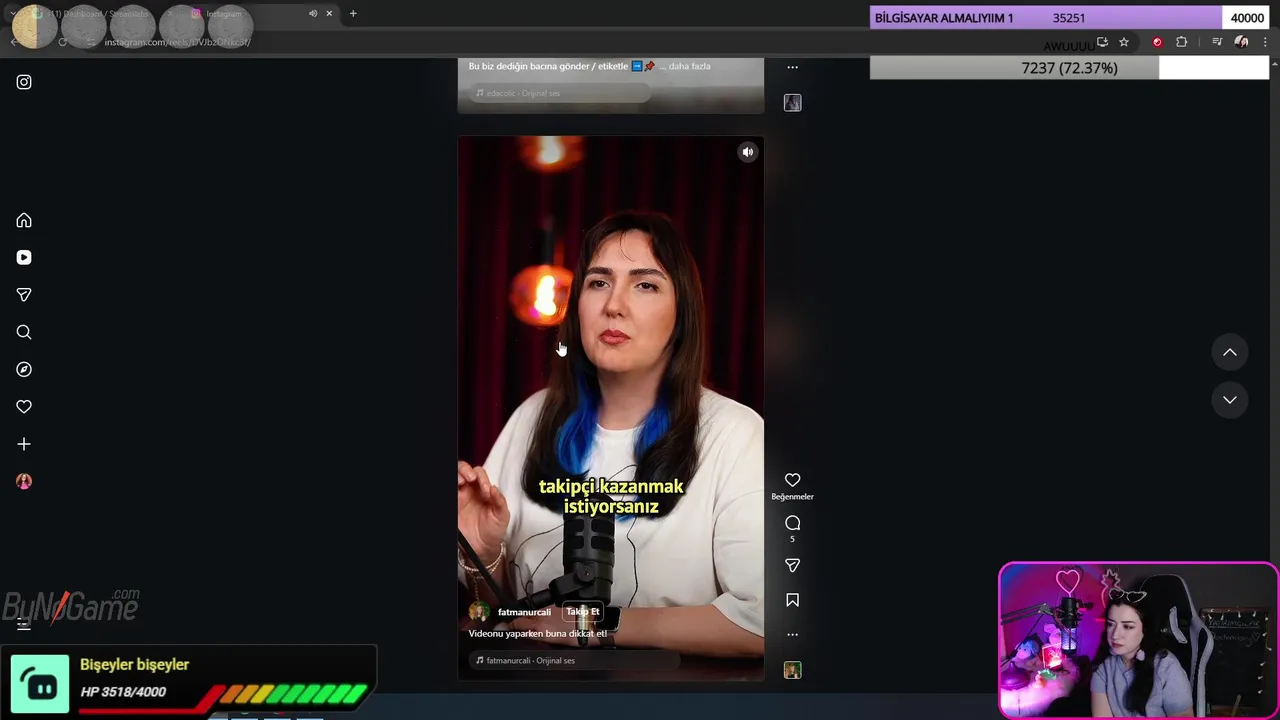Click caption 'Videonu yaparken buna dikkat et!'
The height and width of the screenshot is (720, 1280).
(538, 633)
